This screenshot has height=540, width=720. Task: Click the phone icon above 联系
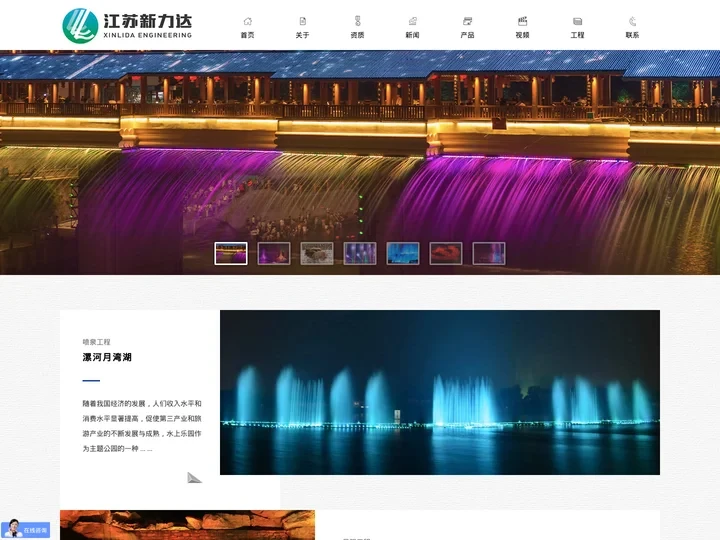(x=632, y=21)
